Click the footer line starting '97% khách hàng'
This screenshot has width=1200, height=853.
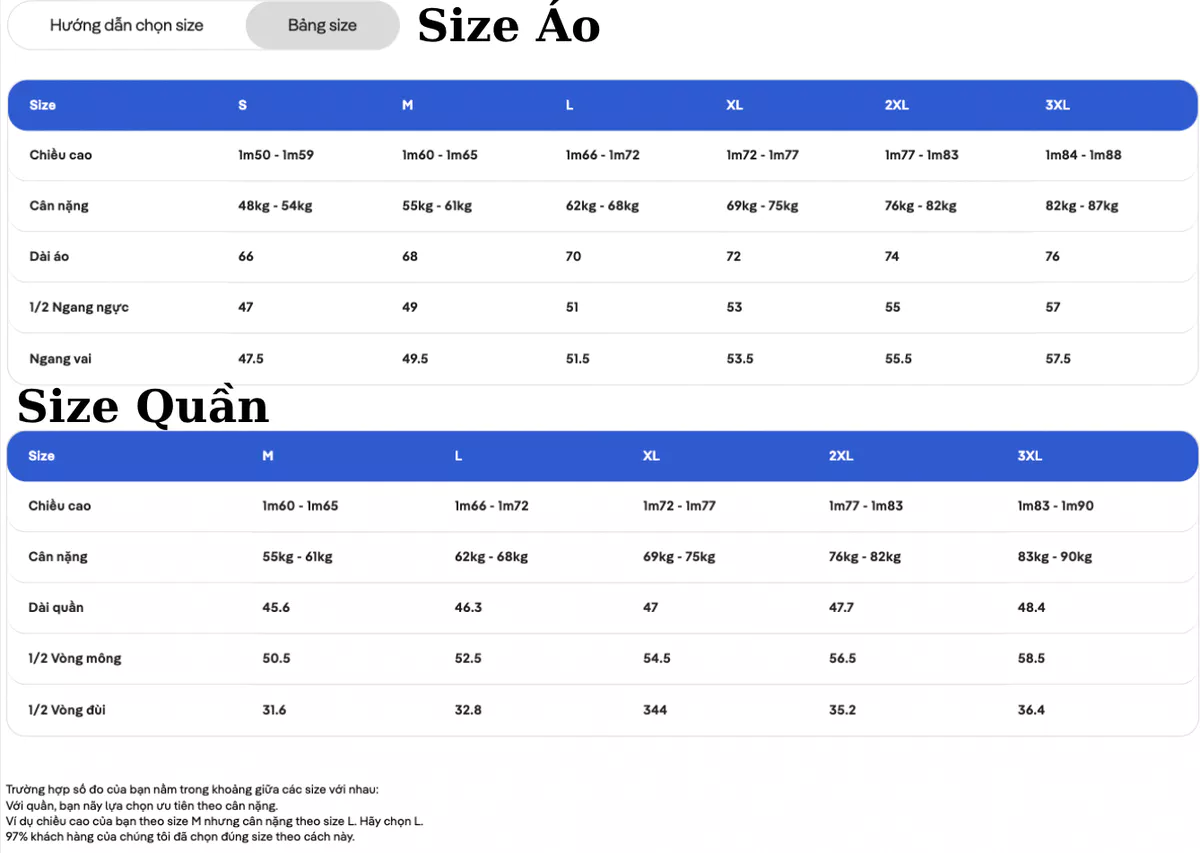[x=180, y=836]
